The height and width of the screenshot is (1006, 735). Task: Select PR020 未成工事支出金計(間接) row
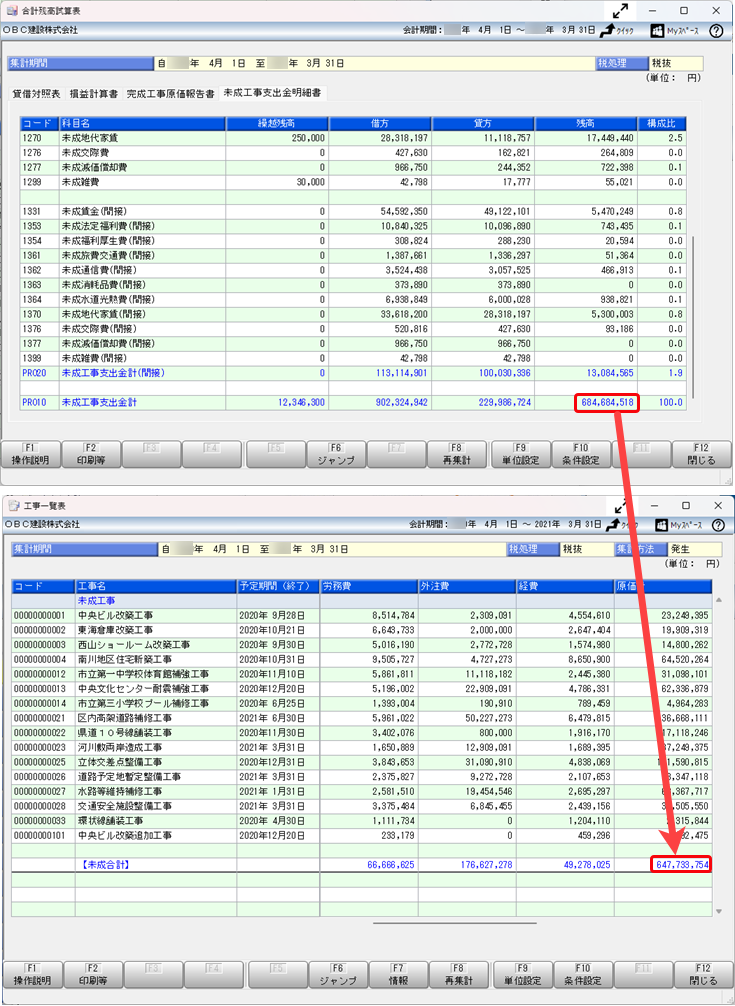point(353,373)
